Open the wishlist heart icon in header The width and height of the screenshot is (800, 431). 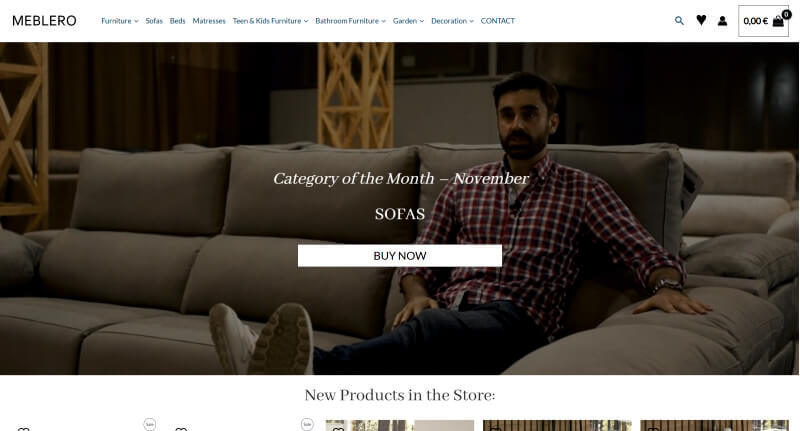(x=702, y=20)
